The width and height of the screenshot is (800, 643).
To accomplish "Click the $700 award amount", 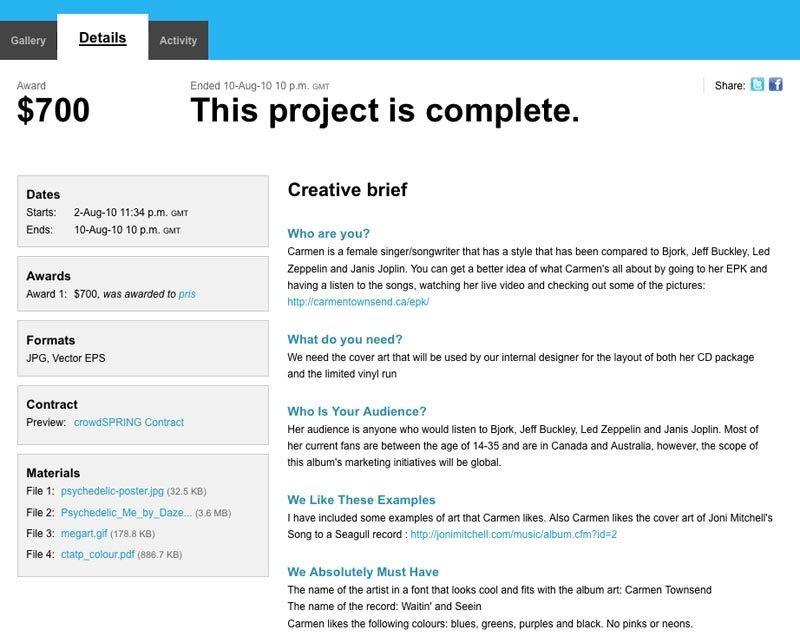I will [53, 110].
